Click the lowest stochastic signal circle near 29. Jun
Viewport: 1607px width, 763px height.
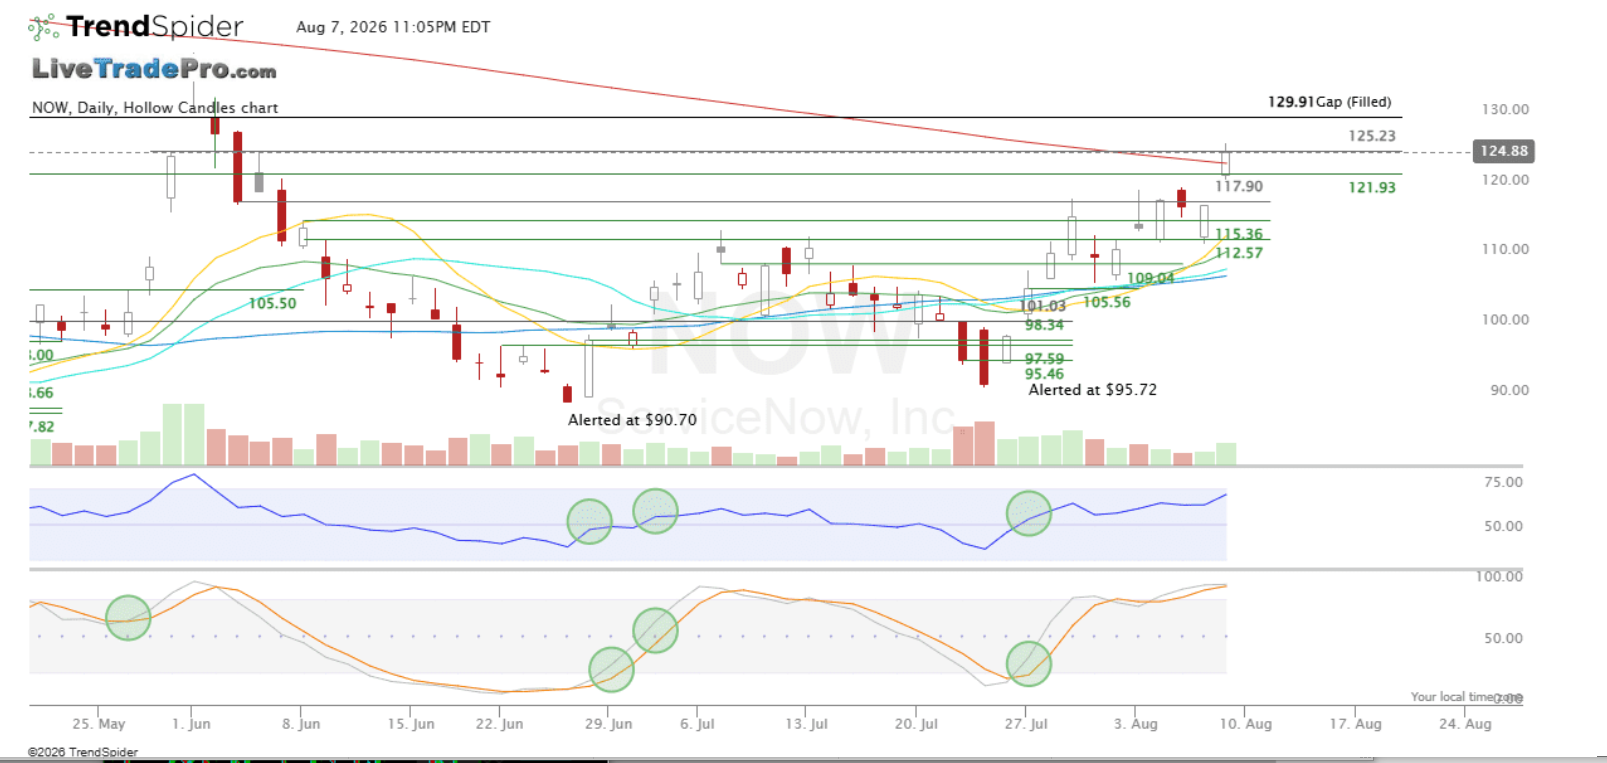(x=611, y=670)
